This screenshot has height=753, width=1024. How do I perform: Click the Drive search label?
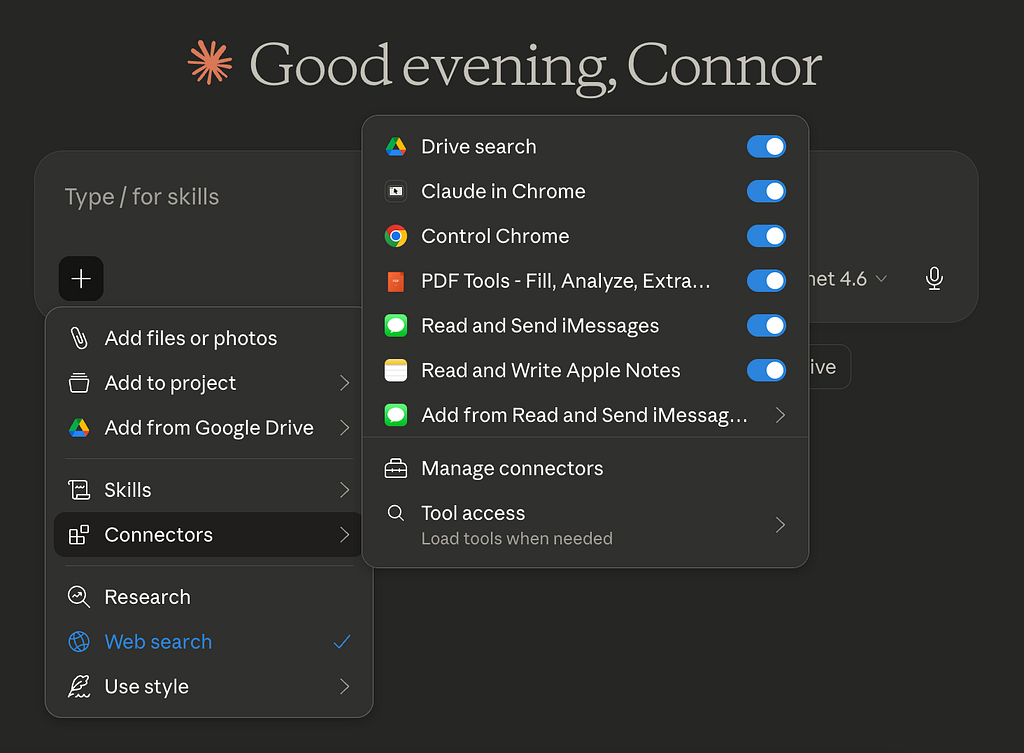pyautogui.click(x=479, y=147)
